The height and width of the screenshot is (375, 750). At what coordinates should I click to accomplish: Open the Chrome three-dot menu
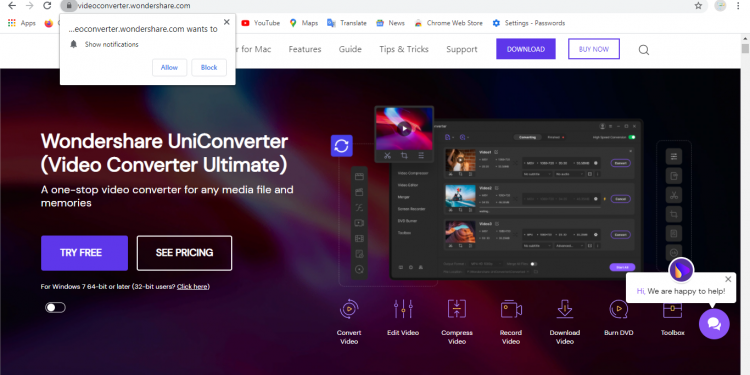[x=739, y=6]
